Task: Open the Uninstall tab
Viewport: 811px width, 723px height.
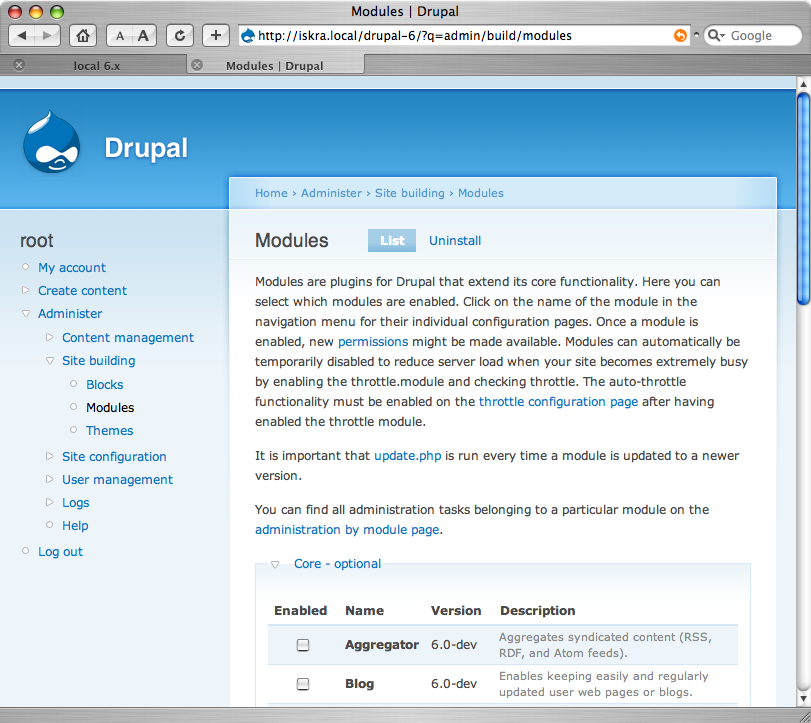Action: click(455, 240)
